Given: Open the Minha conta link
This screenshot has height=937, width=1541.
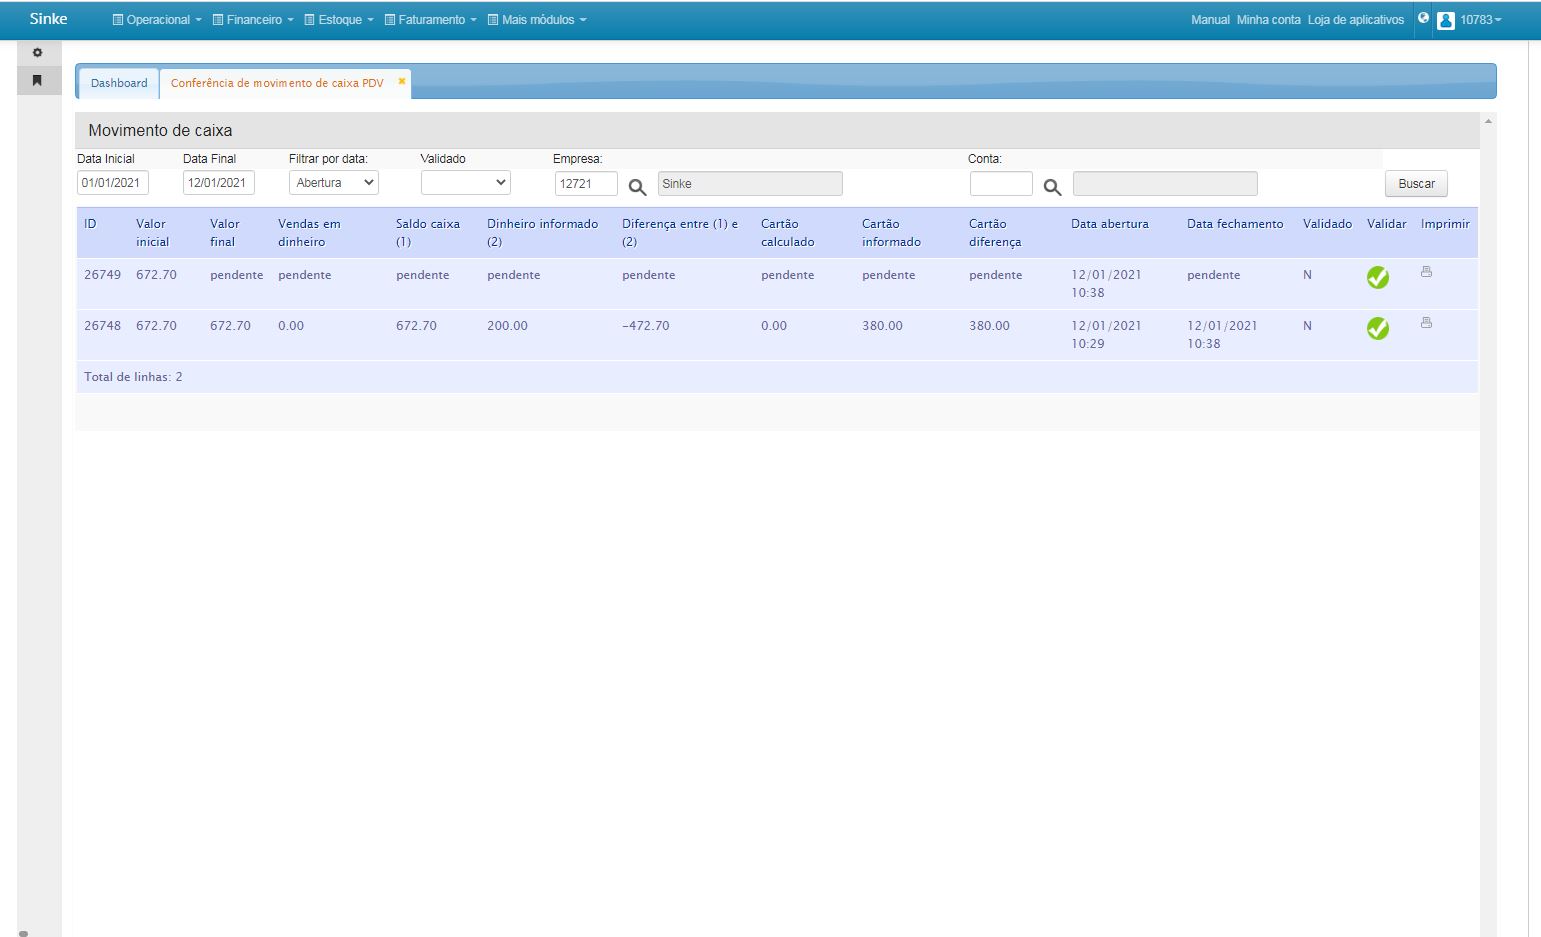Looking at the screenshot, I should (1268, 20).
